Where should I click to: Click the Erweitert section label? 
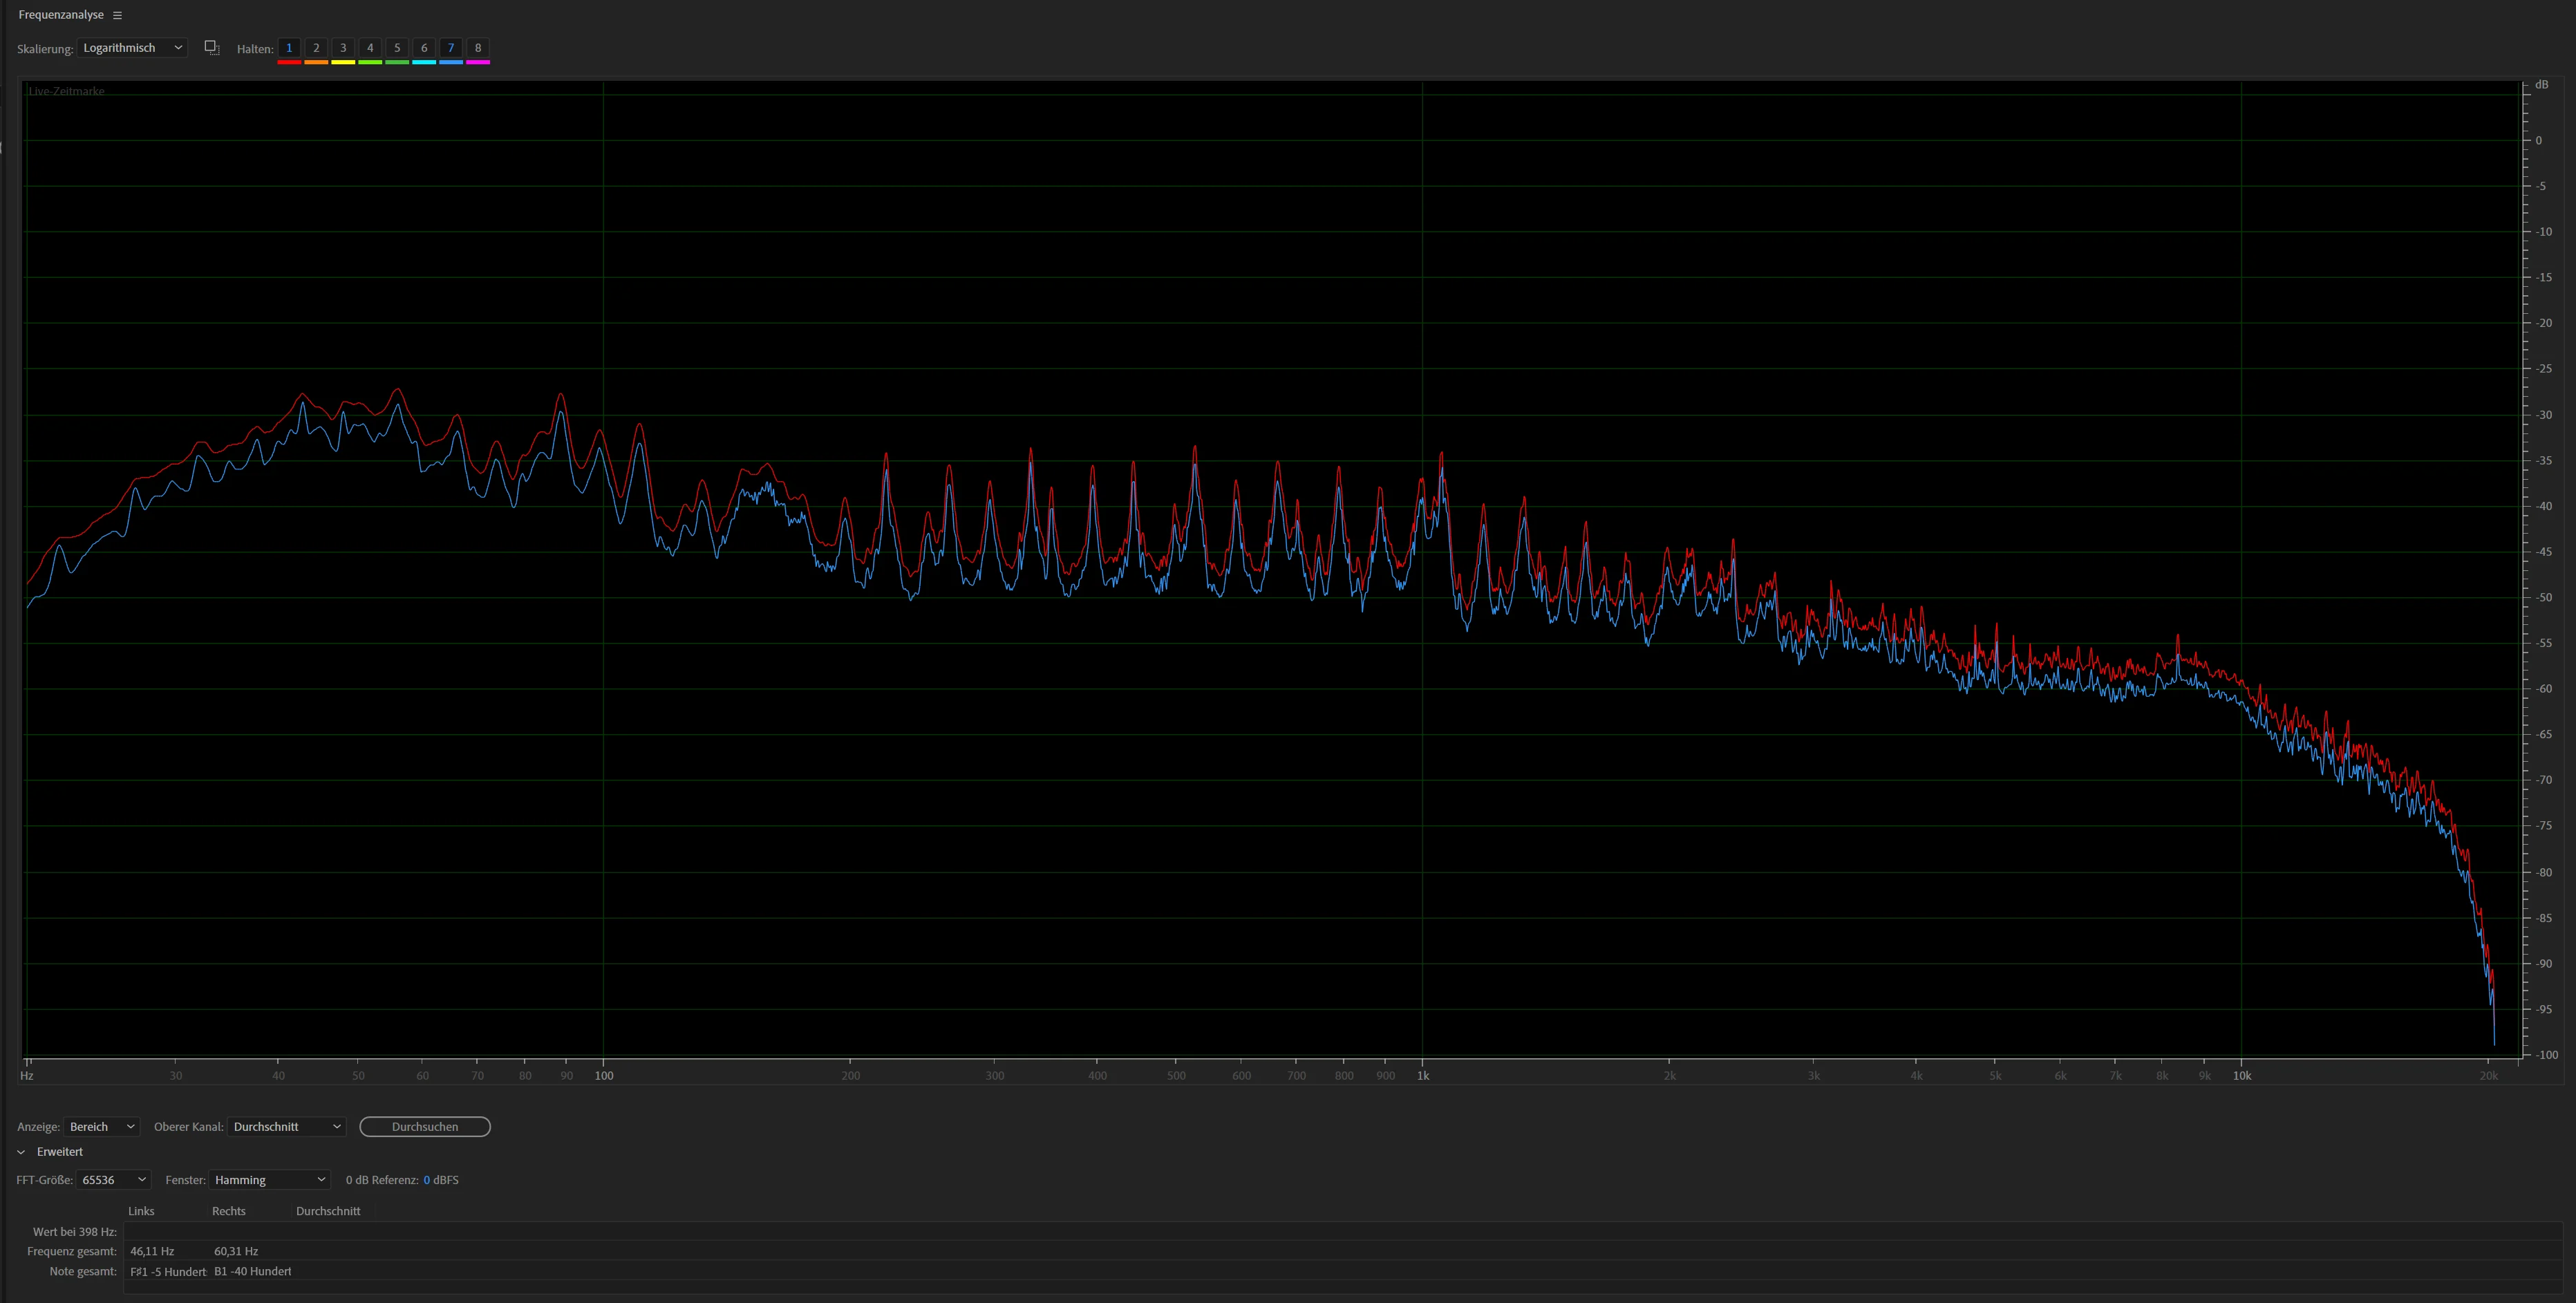click(60, 1152)
